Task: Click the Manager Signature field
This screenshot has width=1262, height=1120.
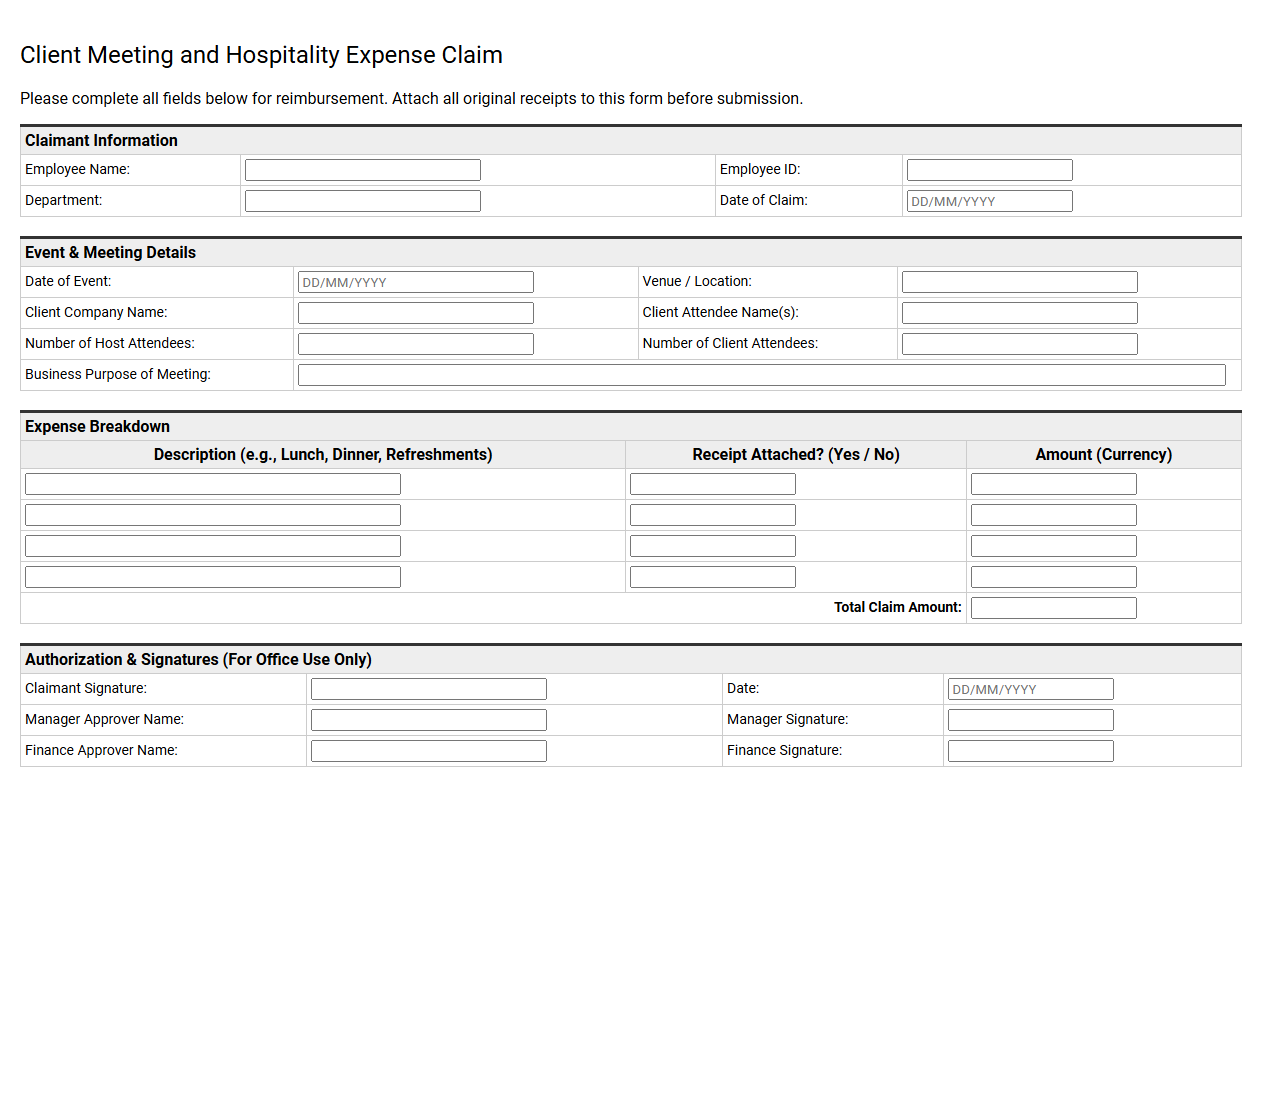Action: coord(1031,720)
